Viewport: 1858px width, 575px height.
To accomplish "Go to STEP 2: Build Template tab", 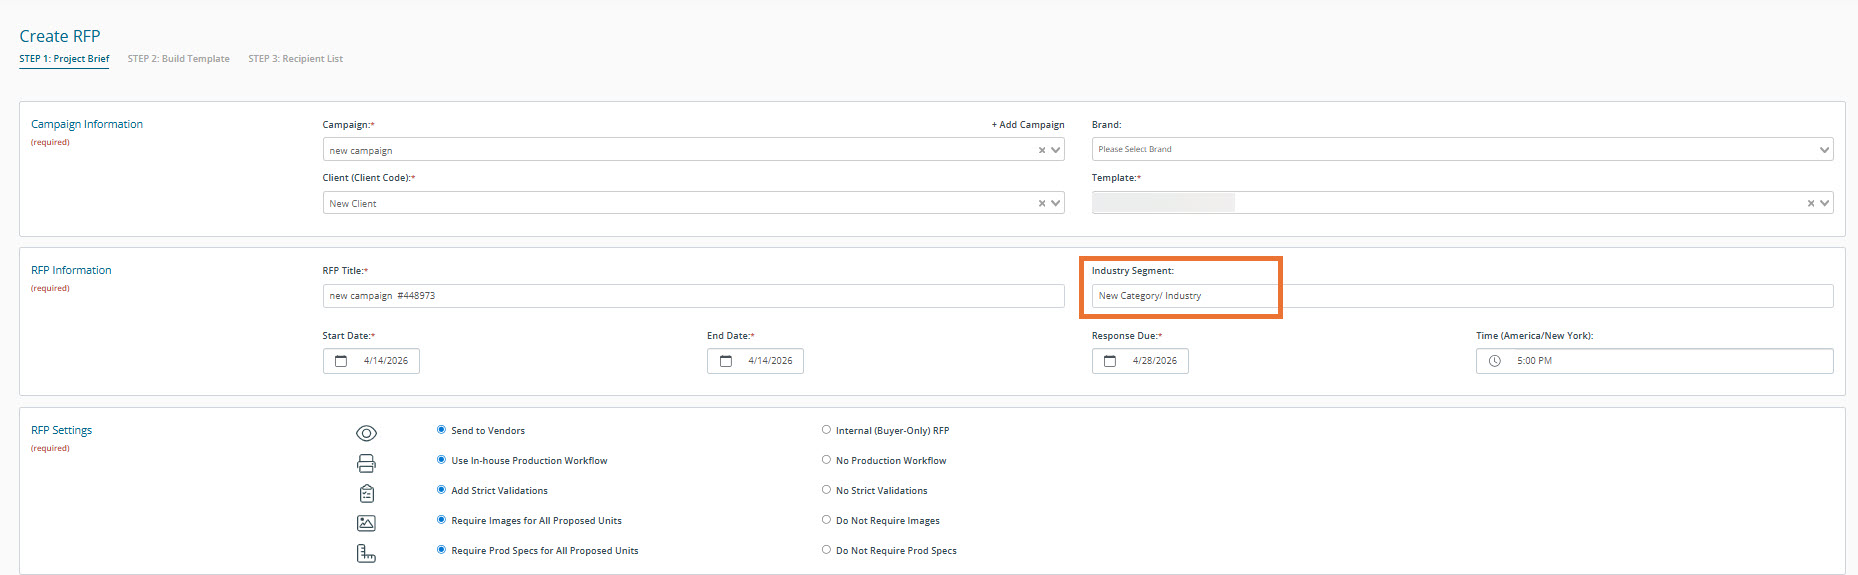I will pos(178,59).
